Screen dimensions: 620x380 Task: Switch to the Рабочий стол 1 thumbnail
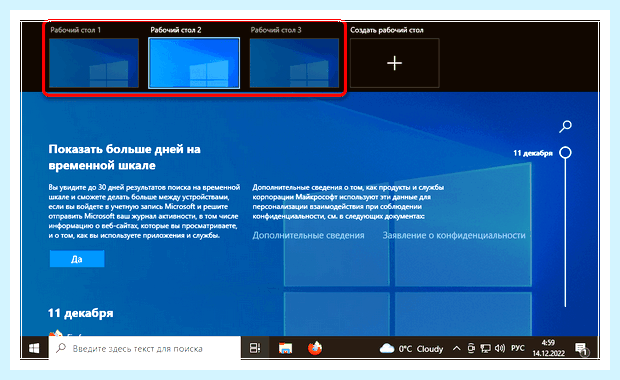pyautogui.click(x=94, y=63)
